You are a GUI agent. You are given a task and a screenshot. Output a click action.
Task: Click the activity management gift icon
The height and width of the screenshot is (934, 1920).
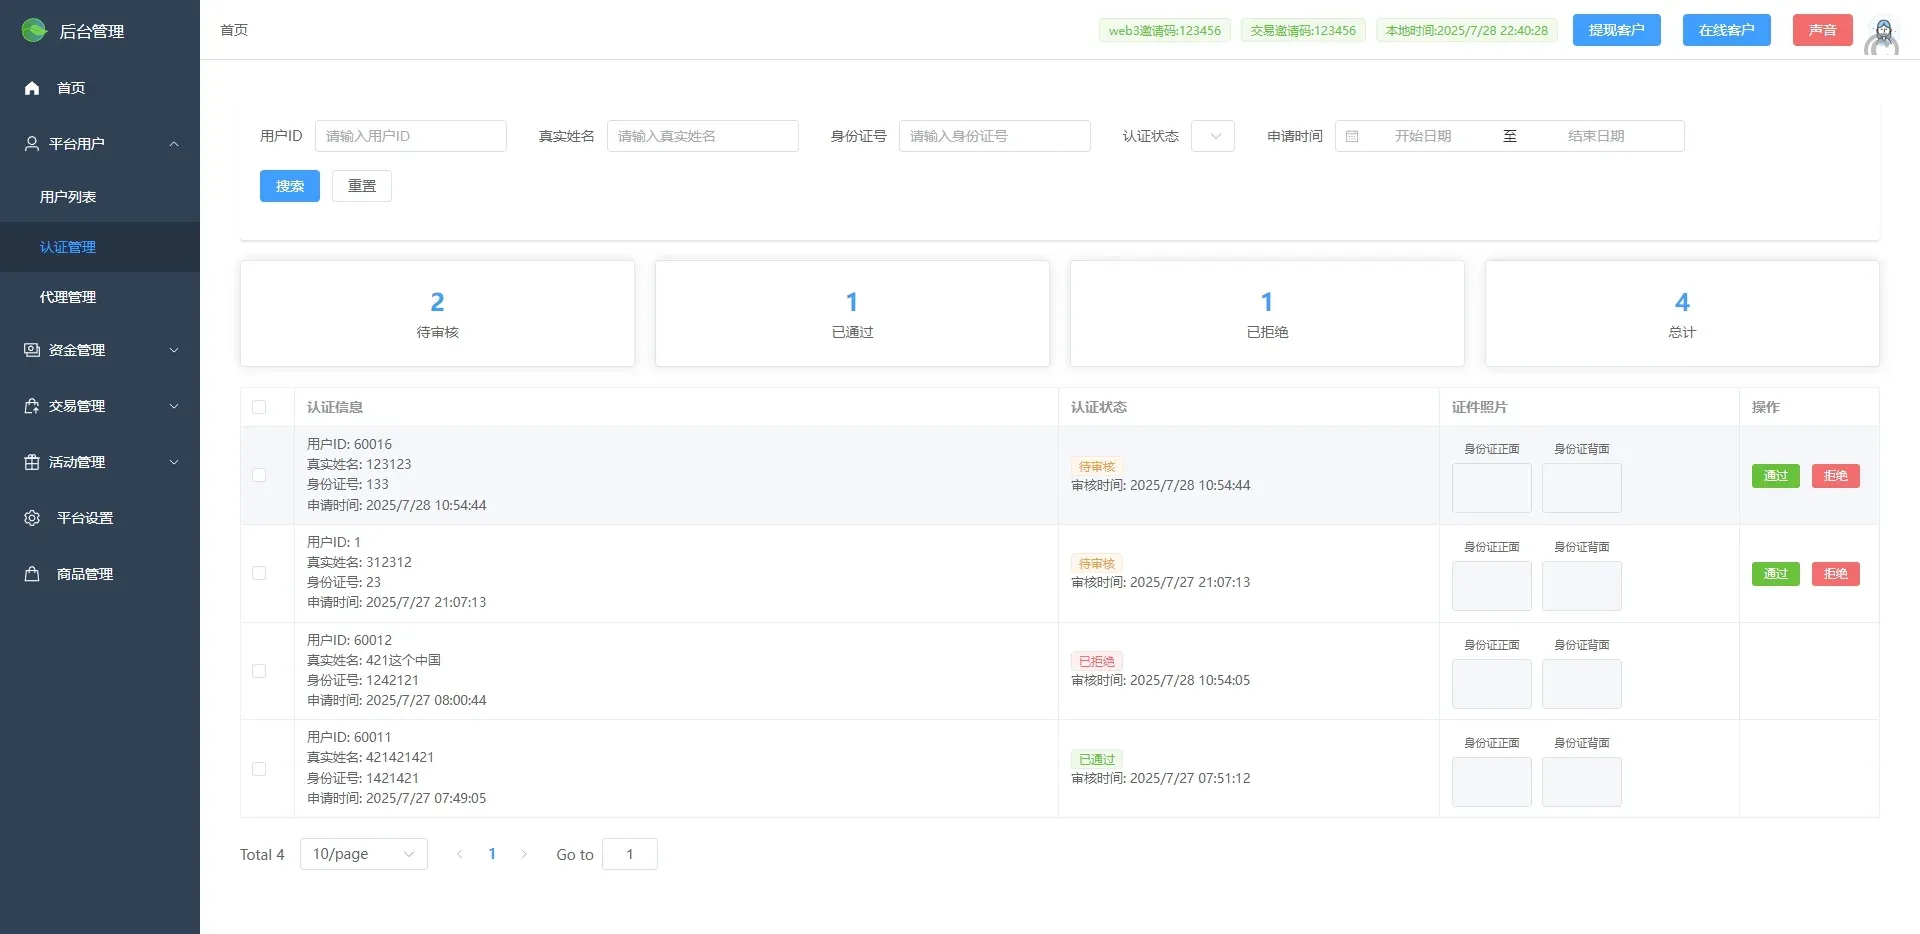coord(32,462)
